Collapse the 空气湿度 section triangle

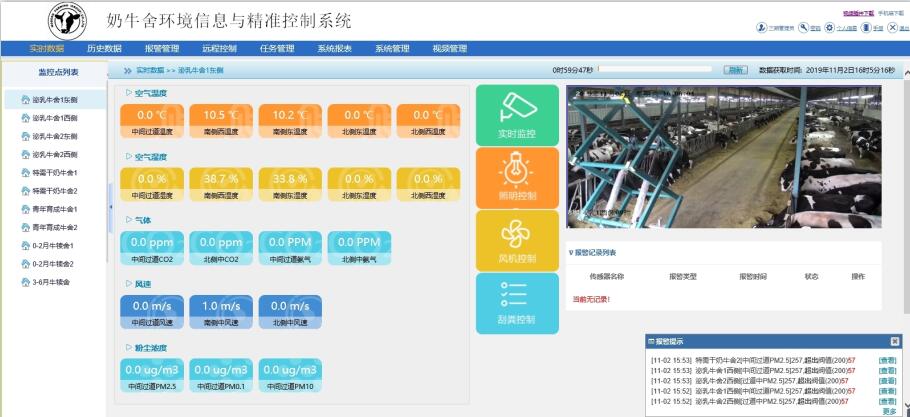click(130, 157)
